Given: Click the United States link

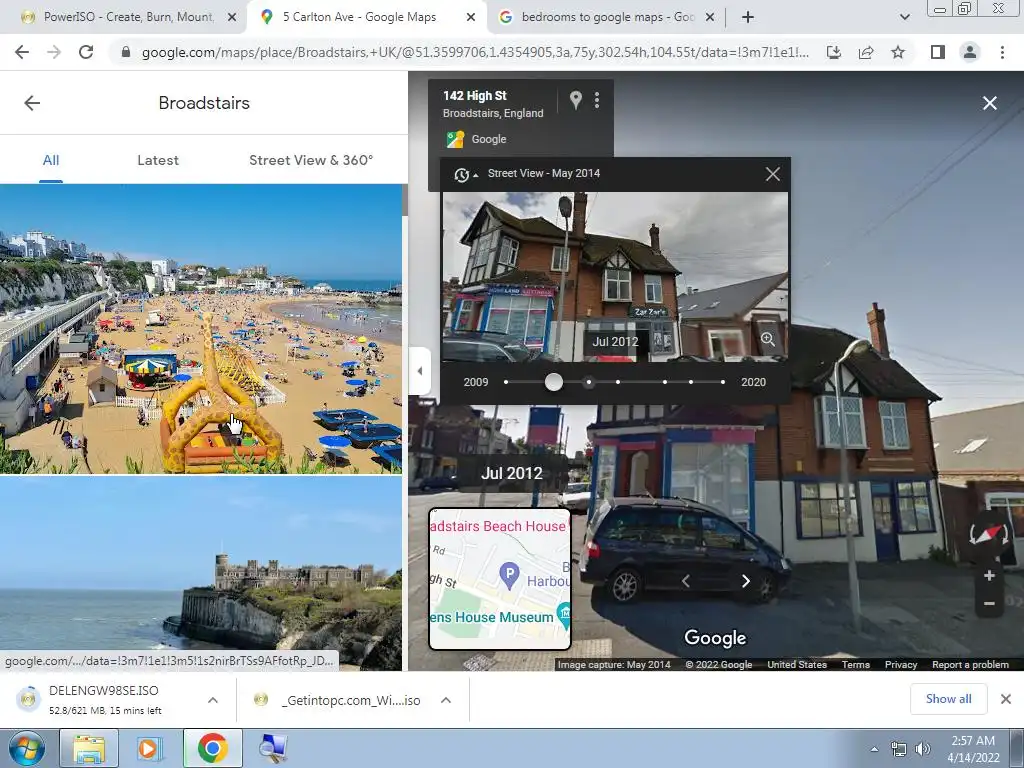Looking at the screenshot, I should [x=797, y=665].
